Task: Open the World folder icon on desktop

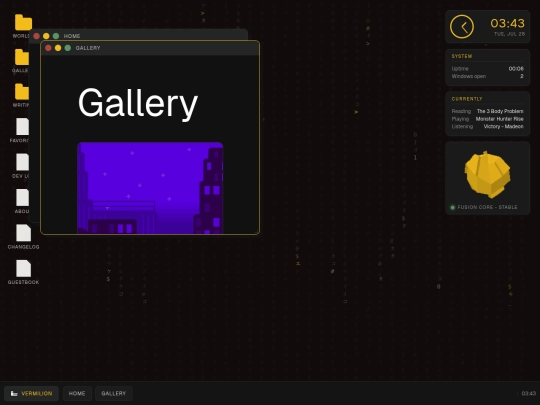Action: tap(23, 23)
